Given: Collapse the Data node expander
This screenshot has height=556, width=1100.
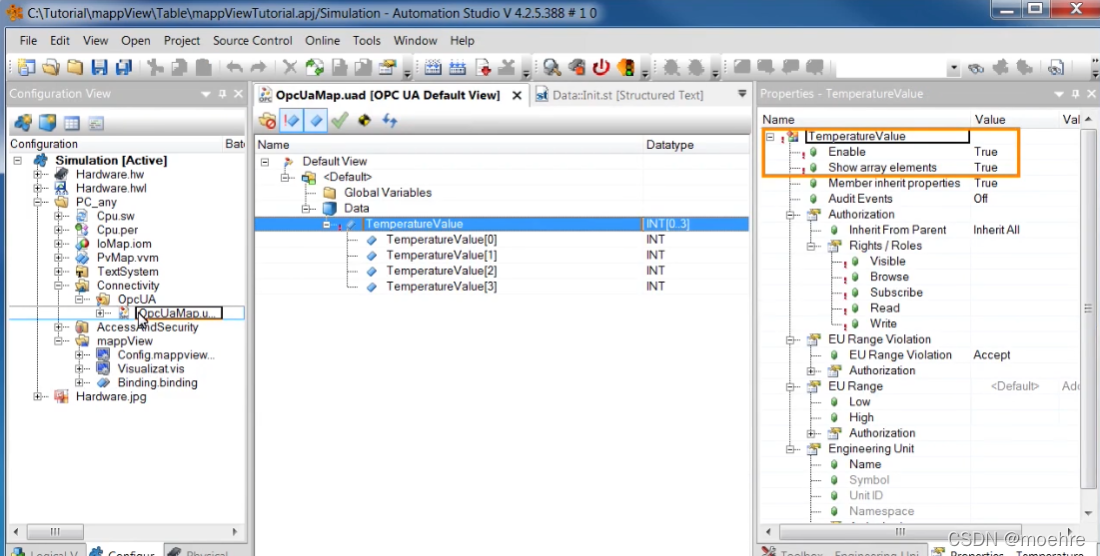Looking at the screenshot, I should (306, 209).
